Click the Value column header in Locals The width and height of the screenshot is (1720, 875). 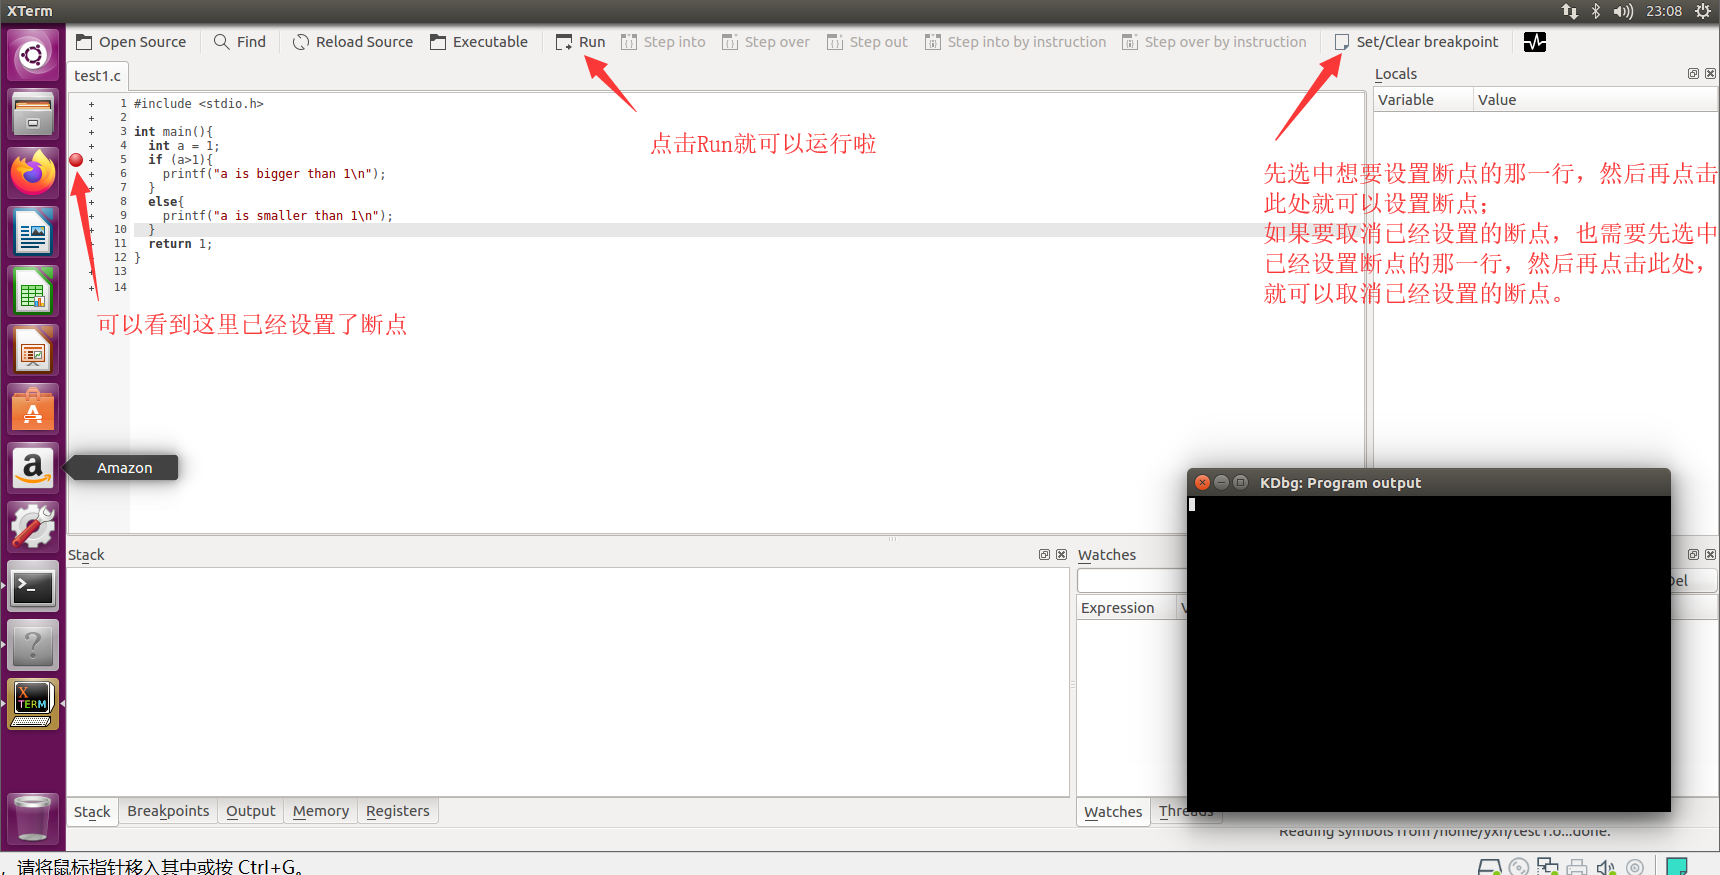1596,100
